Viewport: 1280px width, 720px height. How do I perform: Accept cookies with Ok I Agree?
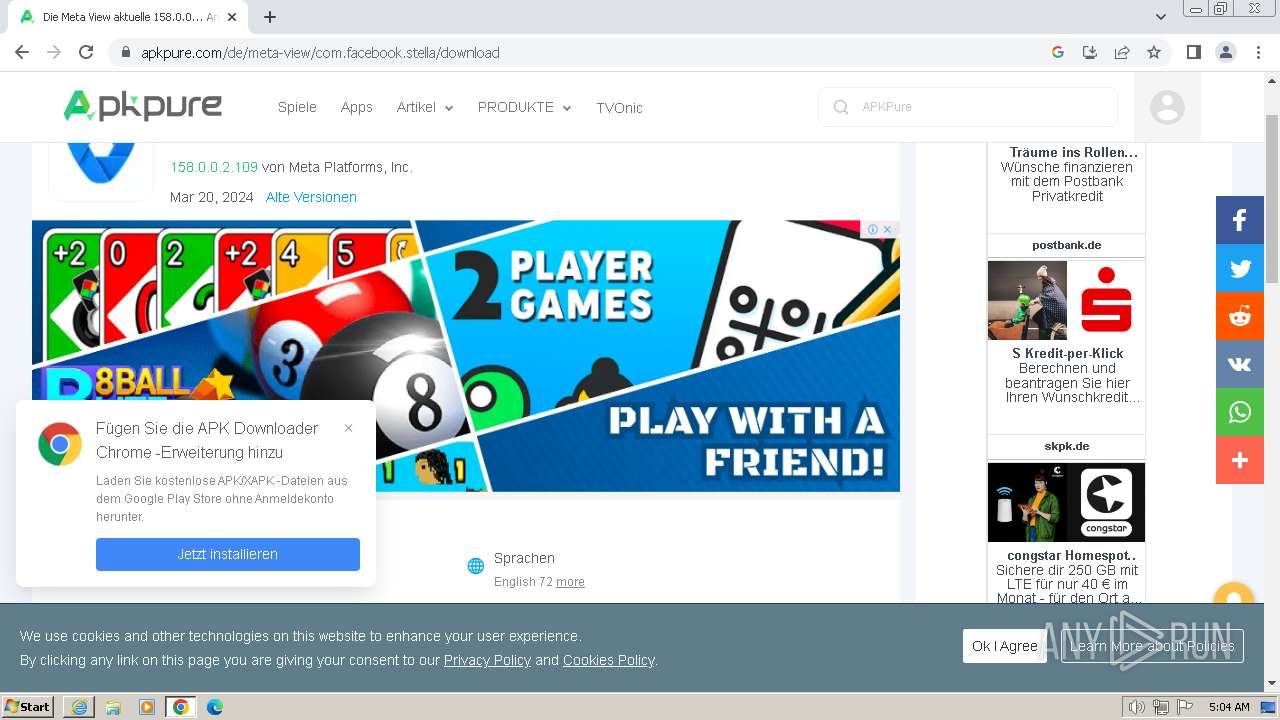click(x=1005, y=646)
